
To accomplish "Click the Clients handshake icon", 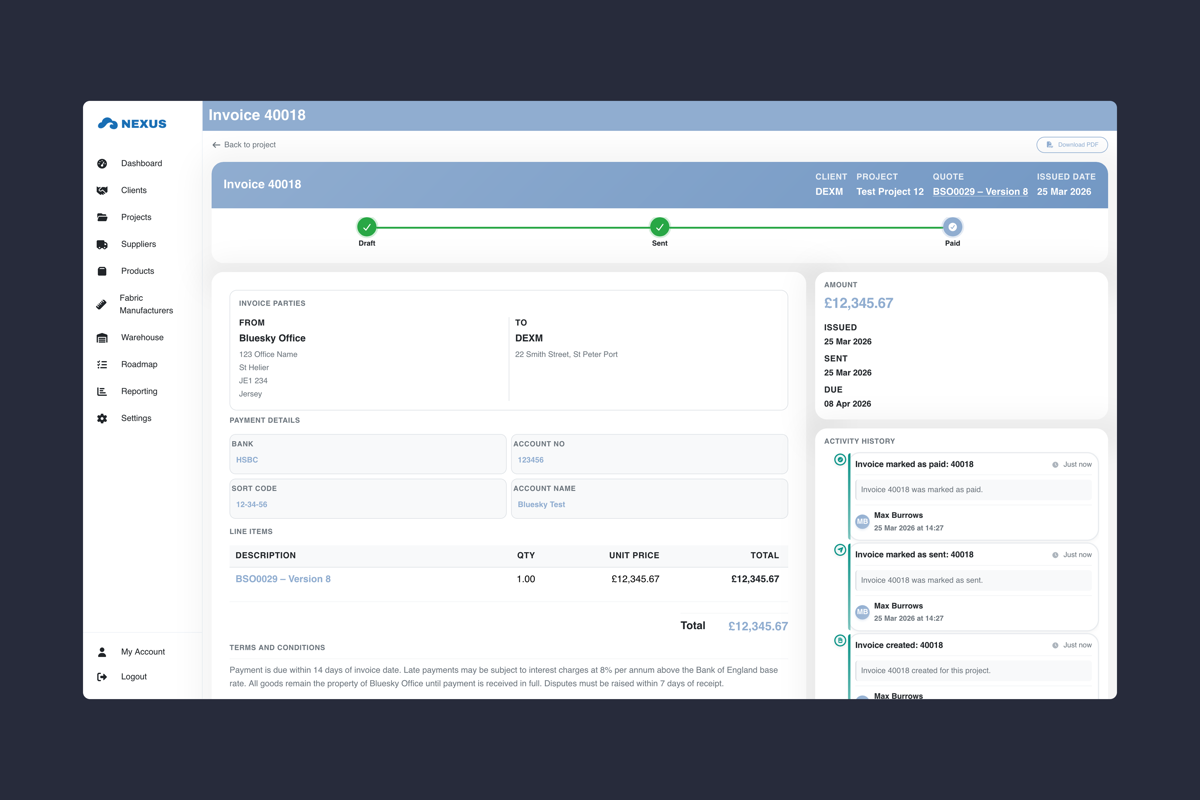I will pos(102,190).
